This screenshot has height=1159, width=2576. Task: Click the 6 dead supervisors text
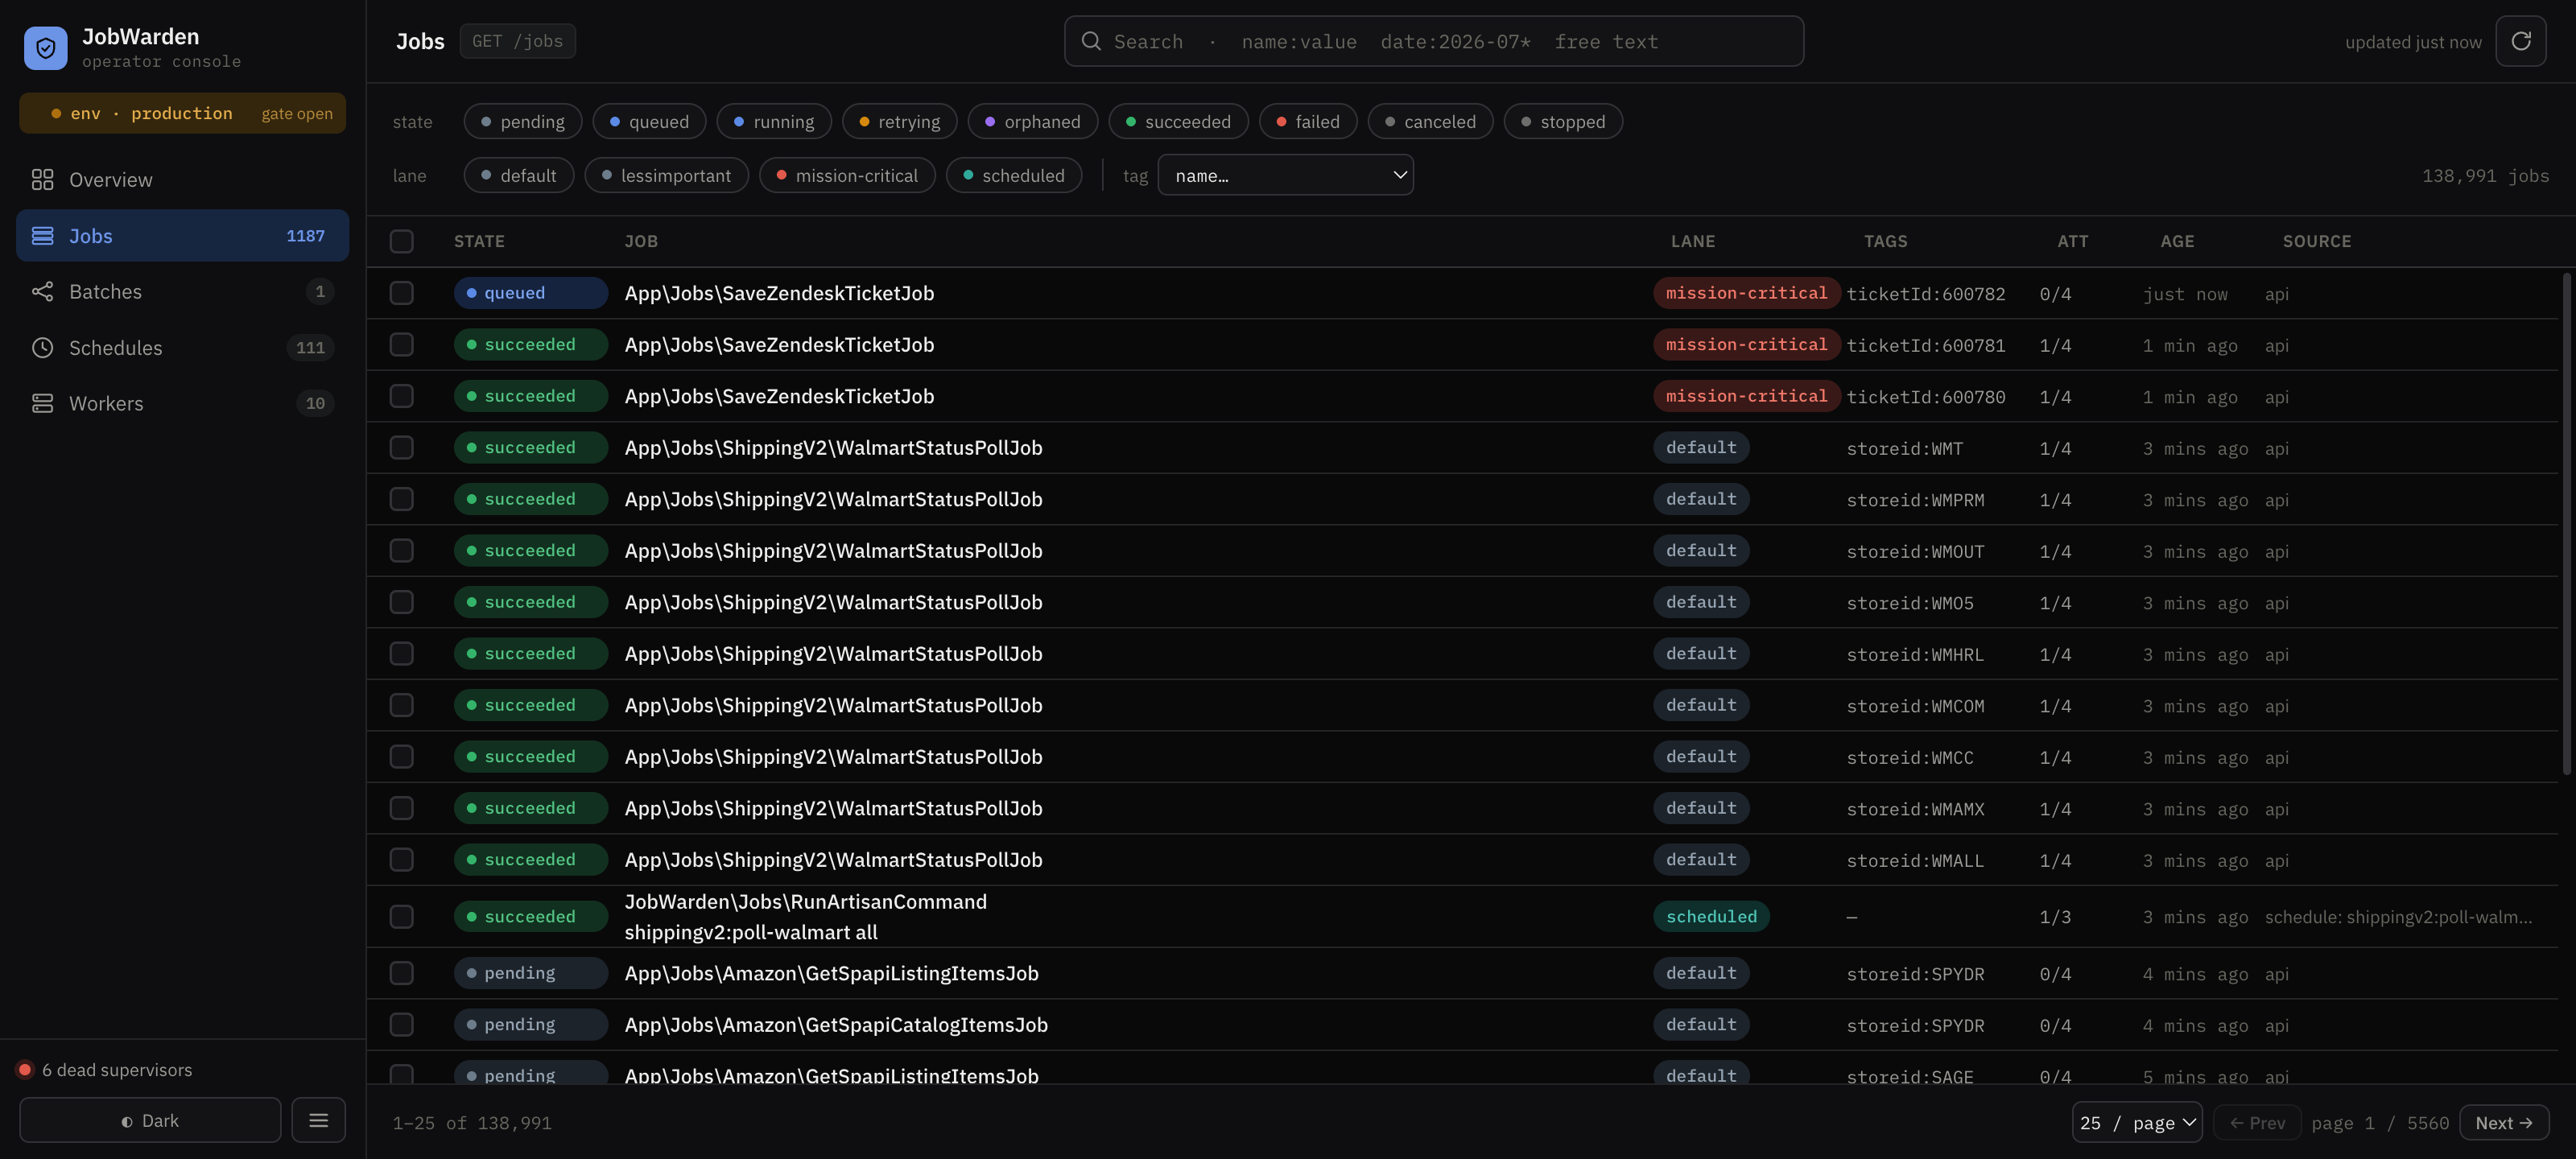[117, 1069]
